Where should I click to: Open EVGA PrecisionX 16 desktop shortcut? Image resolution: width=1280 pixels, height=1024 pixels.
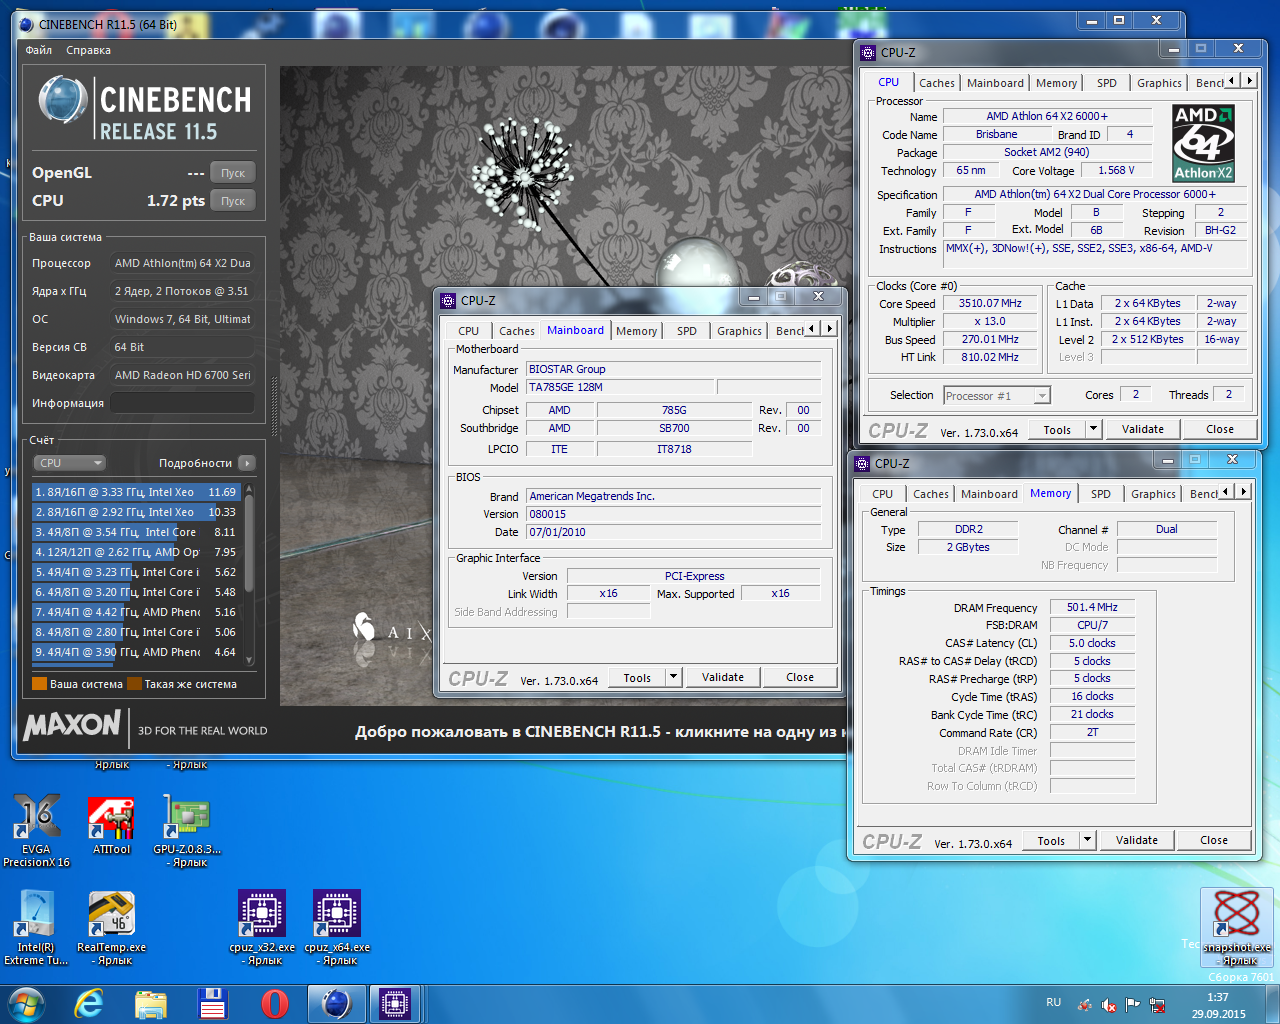(x=36, y=830)
